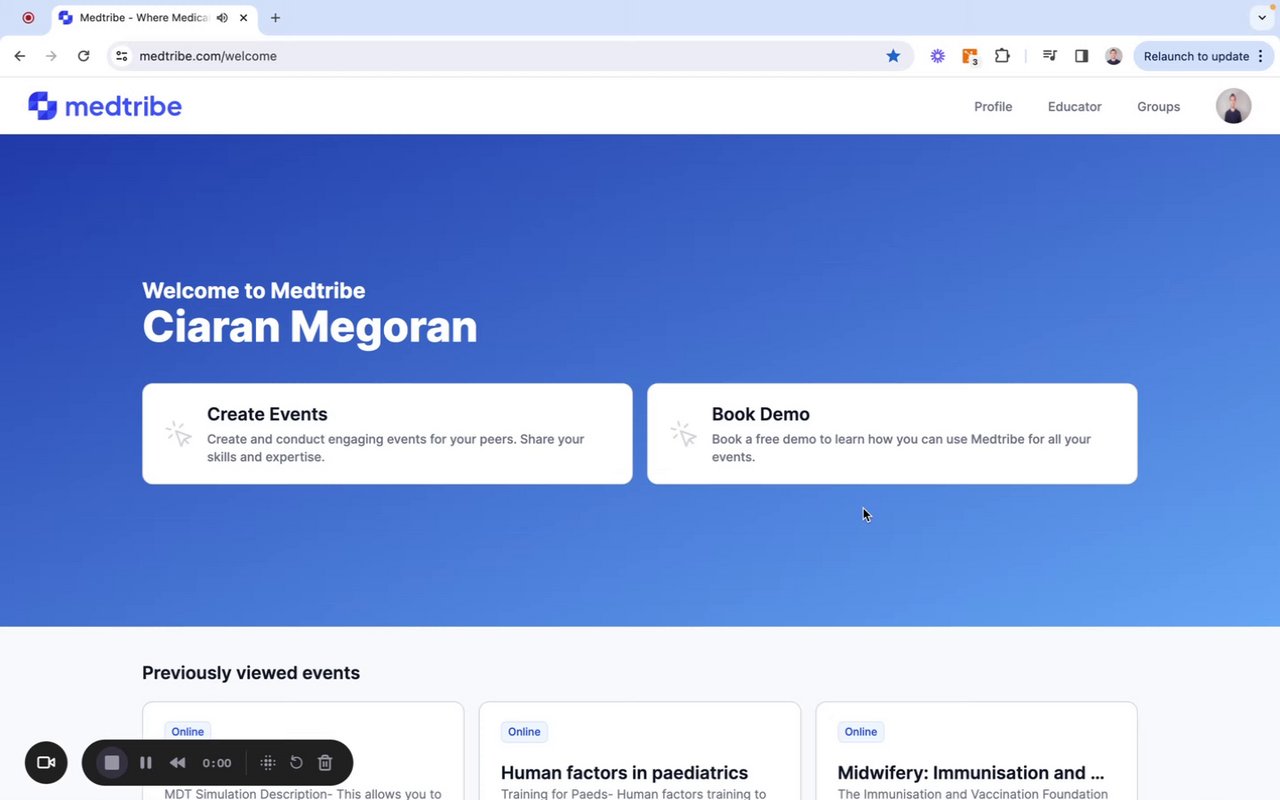Open Midwifery: Immunisation event card

coord(976,752)
